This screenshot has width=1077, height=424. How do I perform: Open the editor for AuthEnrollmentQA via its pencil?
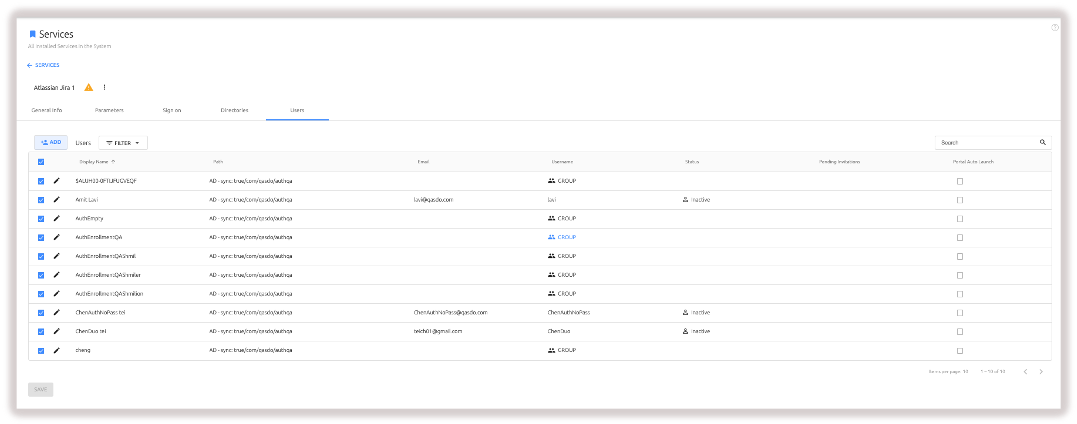point(57,237)
